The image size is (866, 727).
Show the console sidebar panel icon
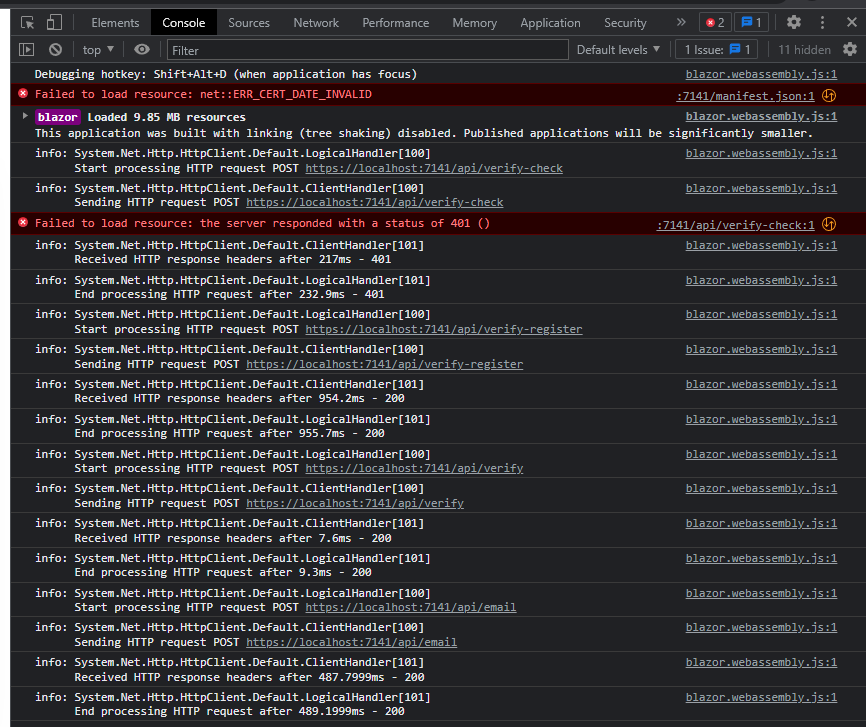point(27,50)
